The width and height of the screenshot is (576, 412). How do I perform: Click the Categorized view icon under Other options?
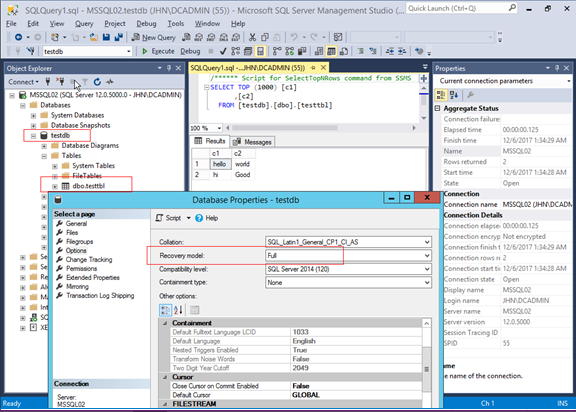(165, 310)
